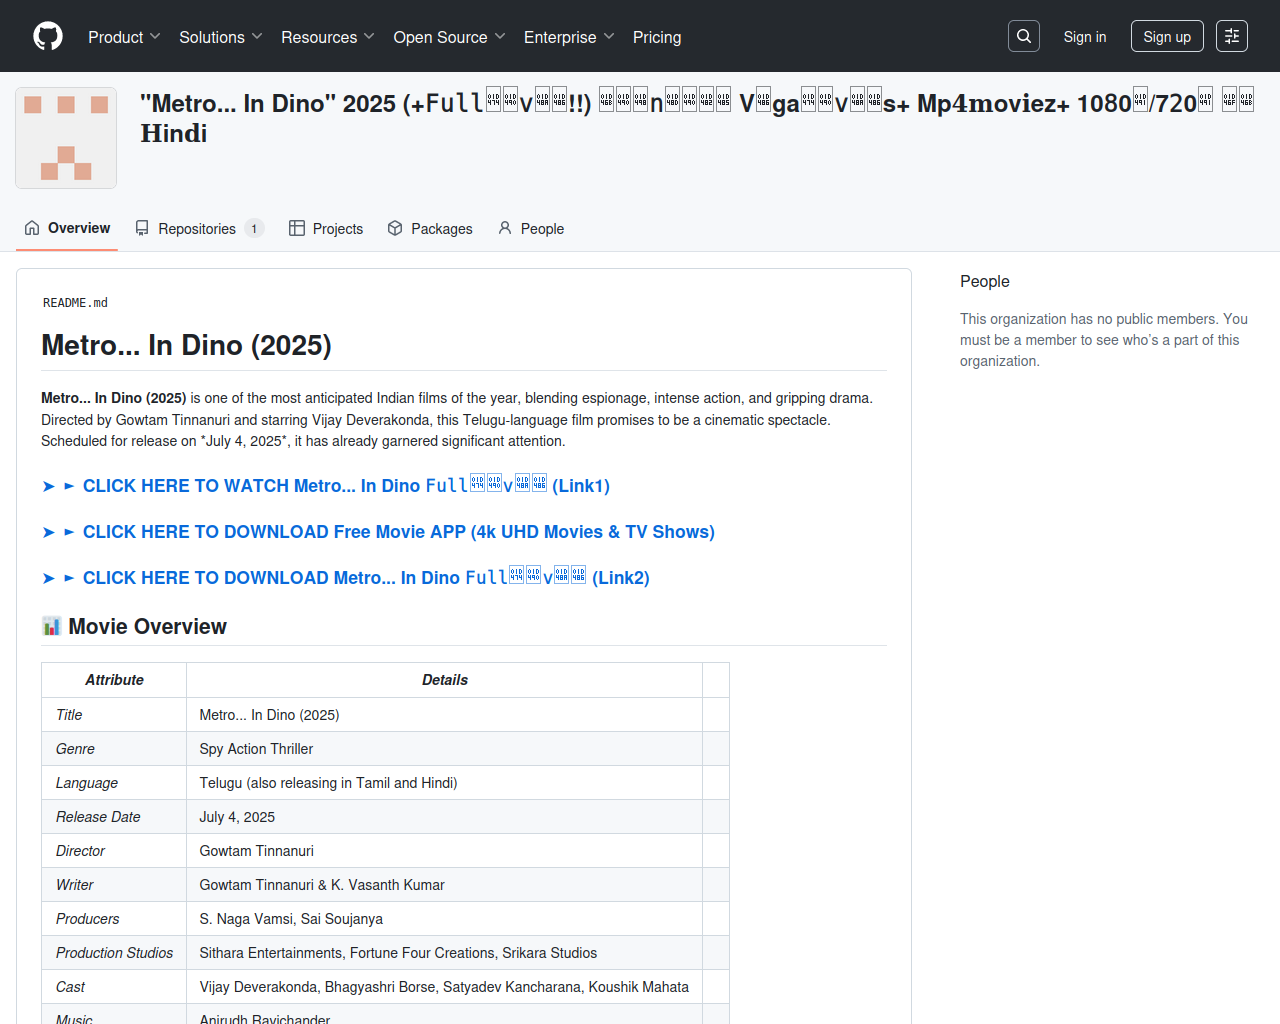
Task: Switch to the Repositories tab
Action: [x=199, y=229]
